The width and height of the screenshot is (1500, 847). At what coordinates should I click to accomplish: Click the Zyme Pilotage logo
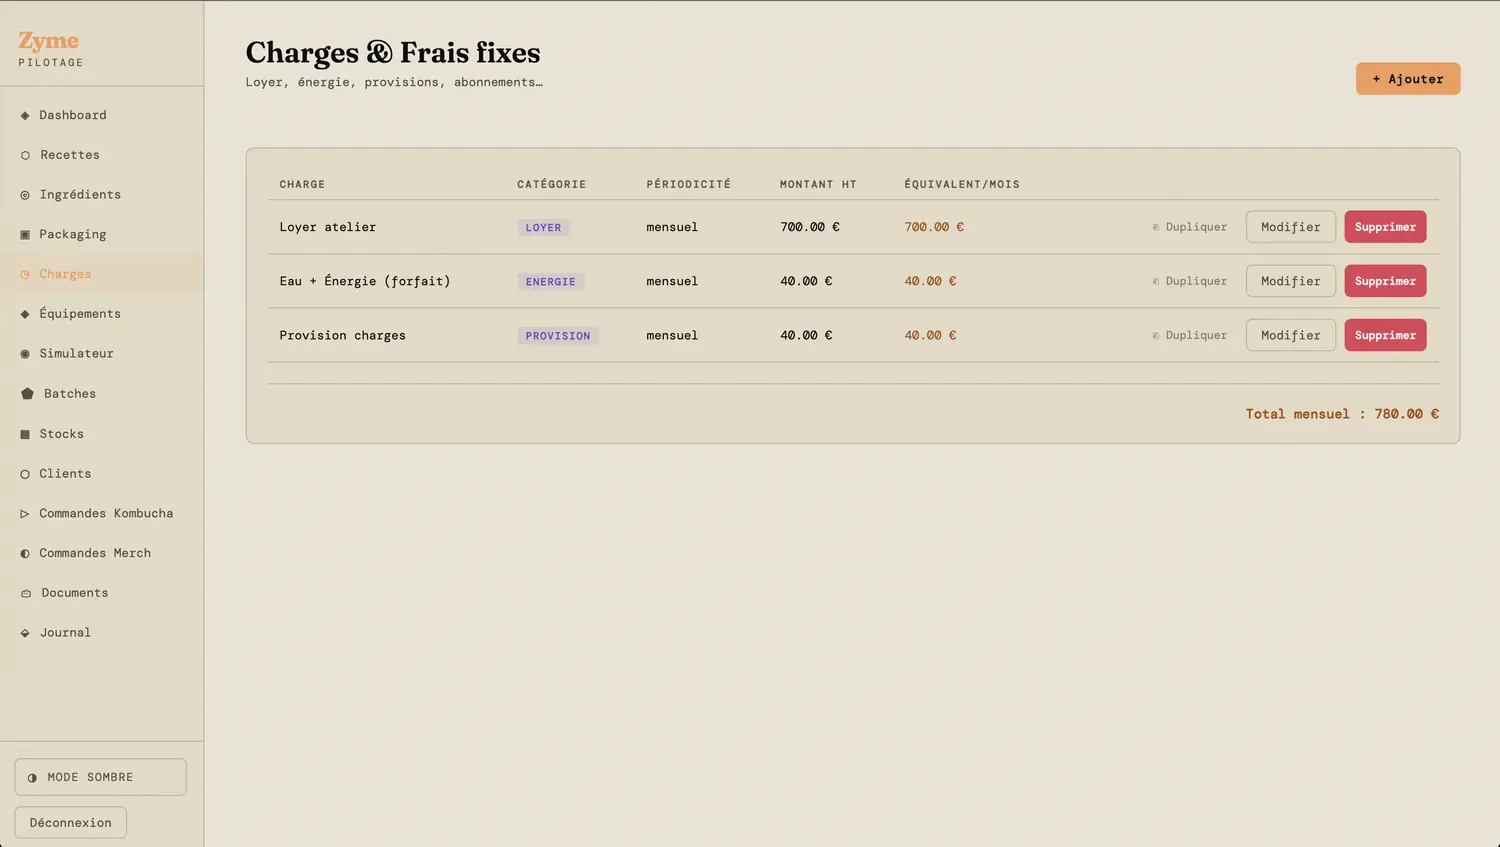(50, 49)
